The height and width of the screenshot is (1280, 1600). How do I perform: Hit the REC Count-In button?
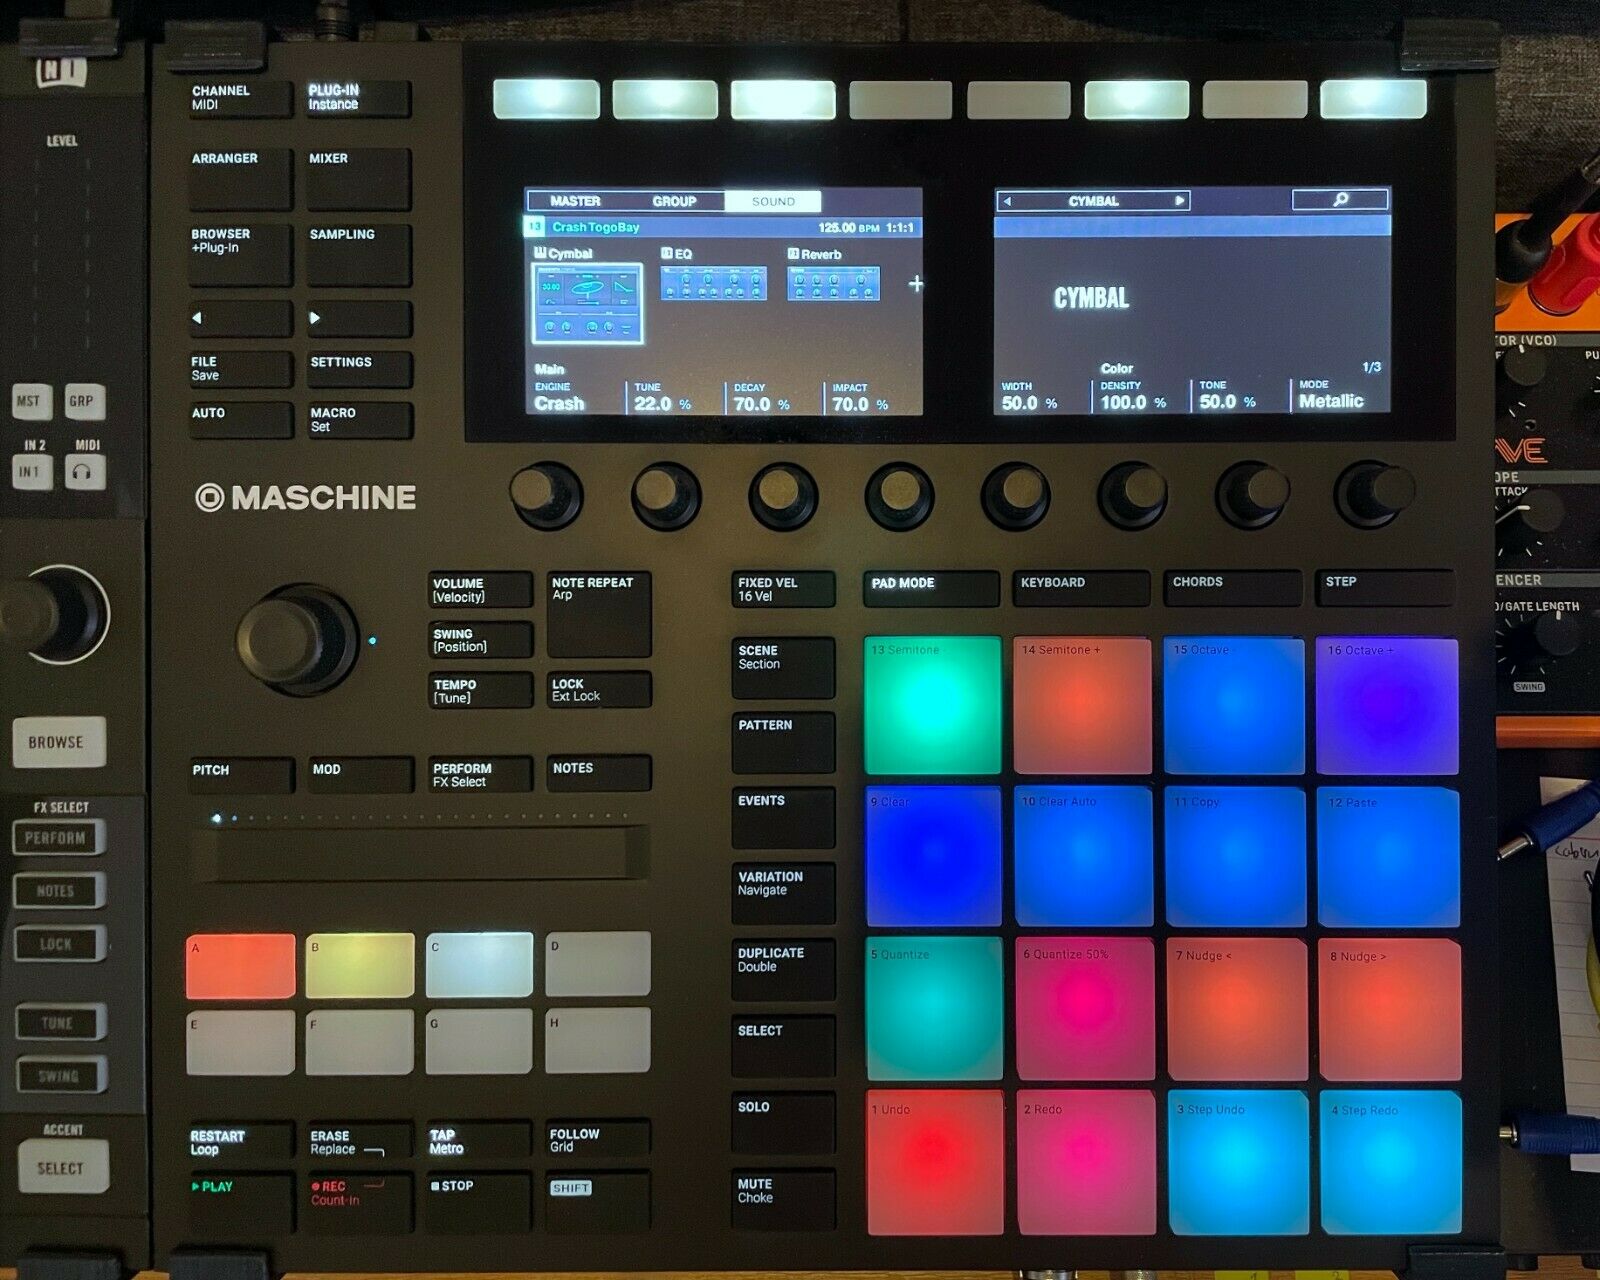(359, 1201)
